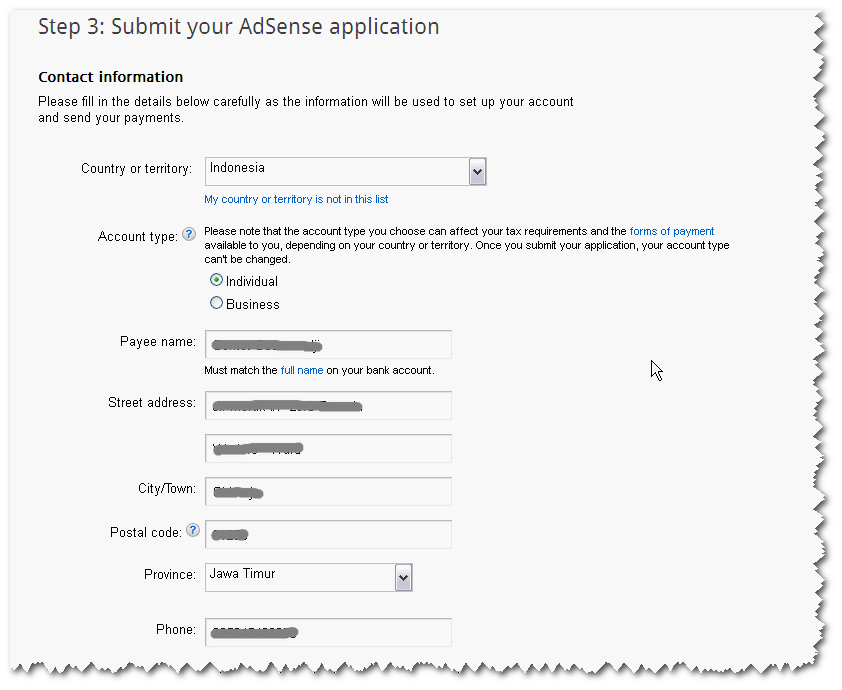Click the 'full name' link below Payee name
The height and width of the screenshot is (690, 842).
pyautogui.click(x=301, y=370)
